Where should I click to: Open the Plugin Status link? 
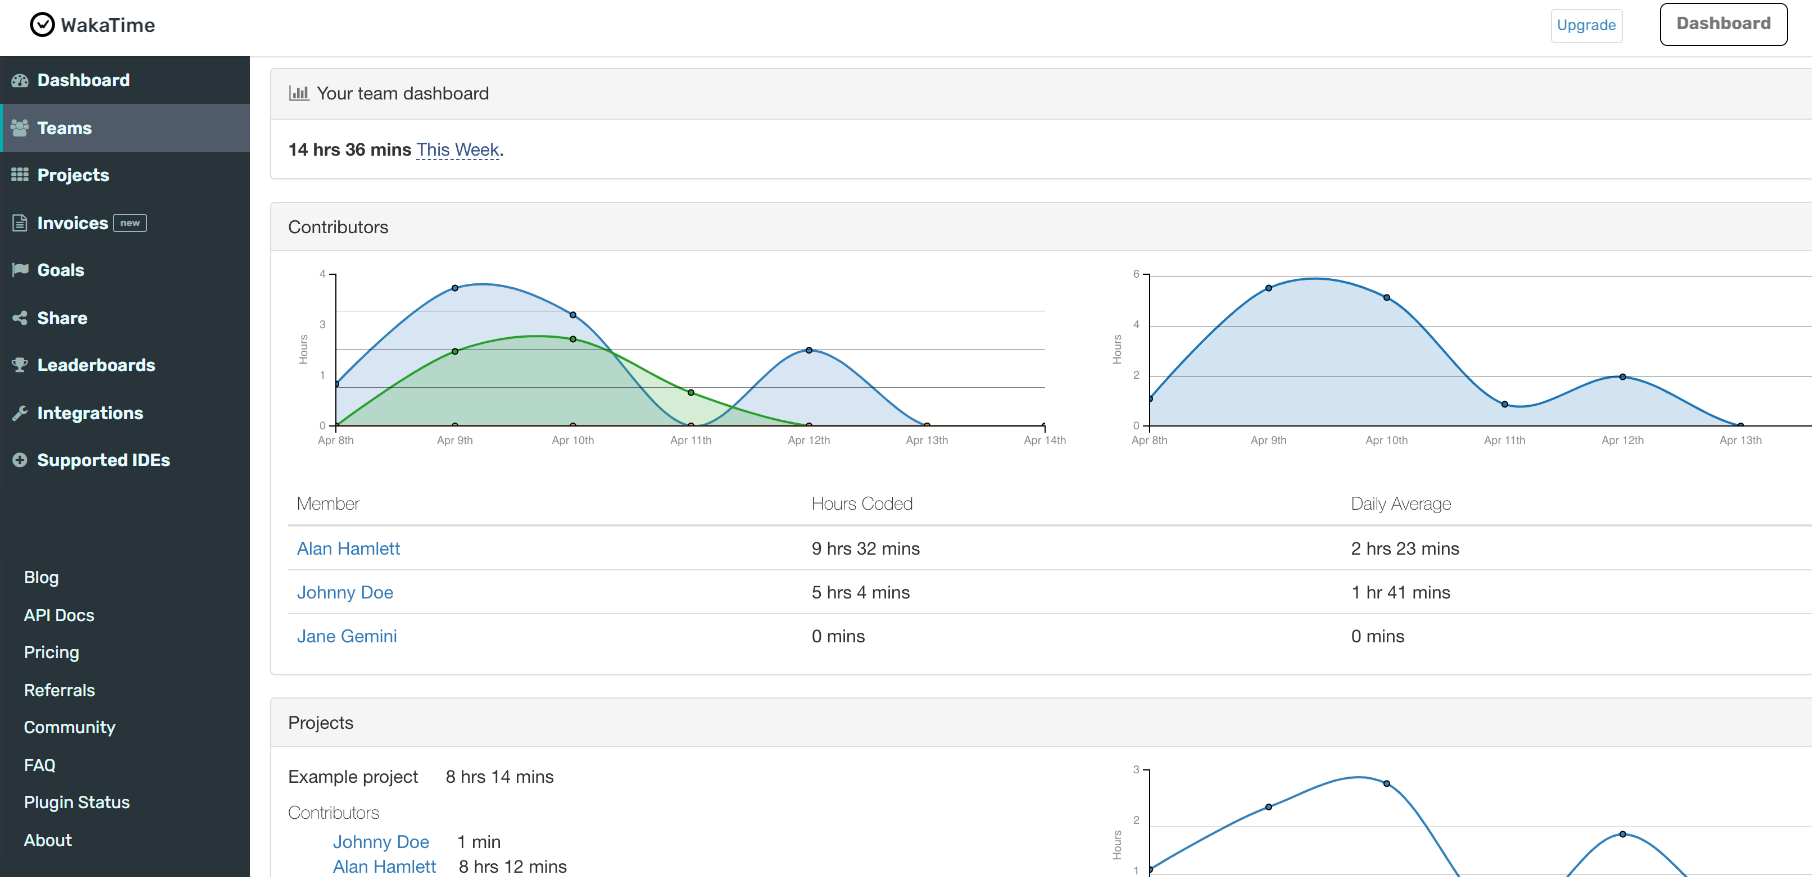(77, 802)
